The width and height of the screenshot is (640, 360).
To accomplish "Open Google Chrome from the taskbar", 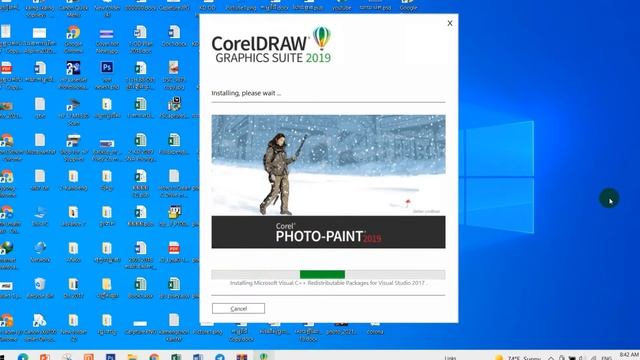I will point(154,357).
